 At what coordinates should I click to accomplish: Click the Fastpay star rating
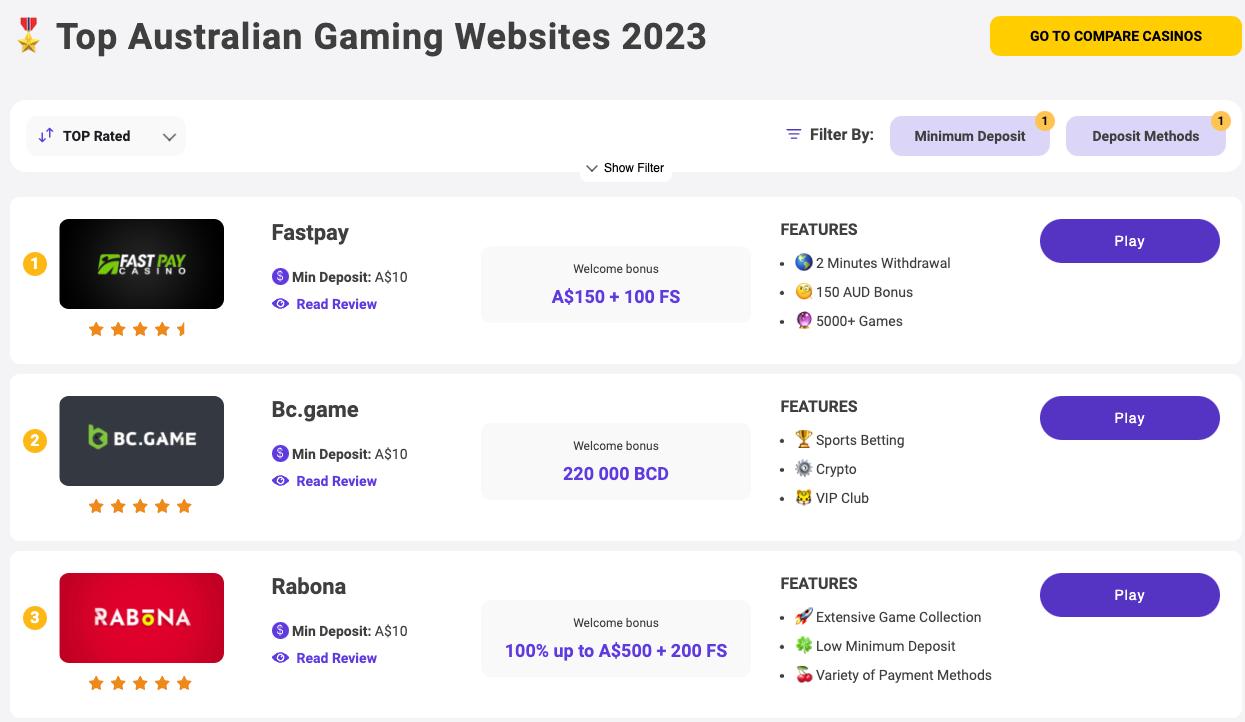click(140, 329)
